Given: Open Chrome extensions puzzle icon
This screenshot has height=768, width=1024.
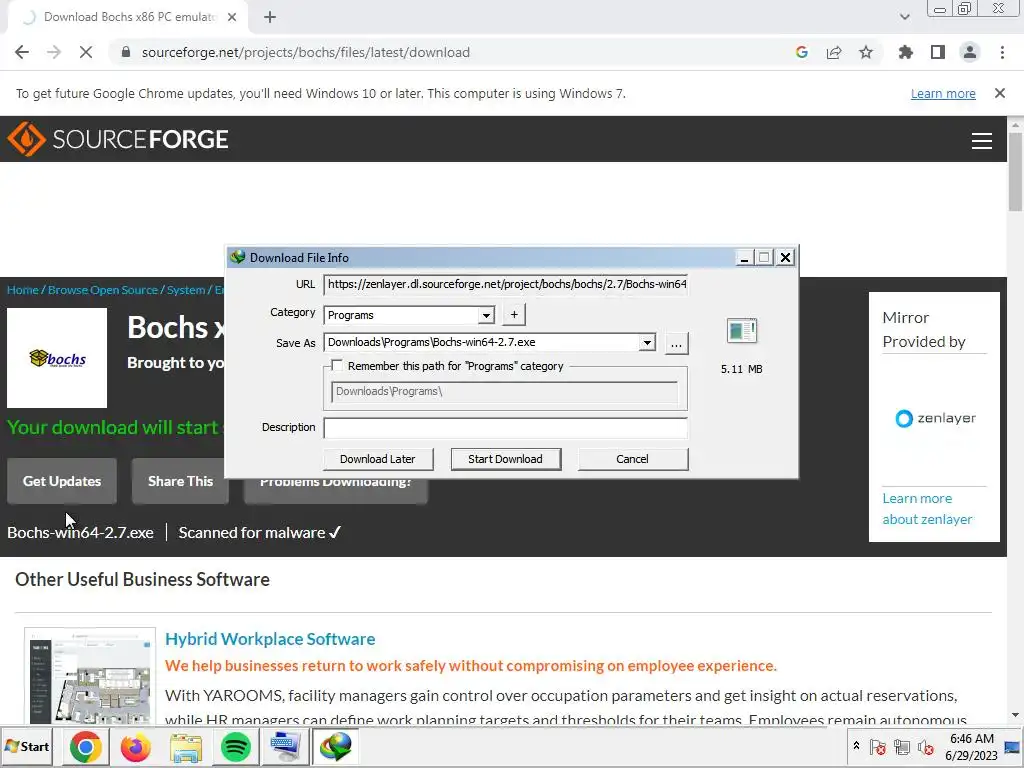Looking at the screenshot, I should 905,52.
